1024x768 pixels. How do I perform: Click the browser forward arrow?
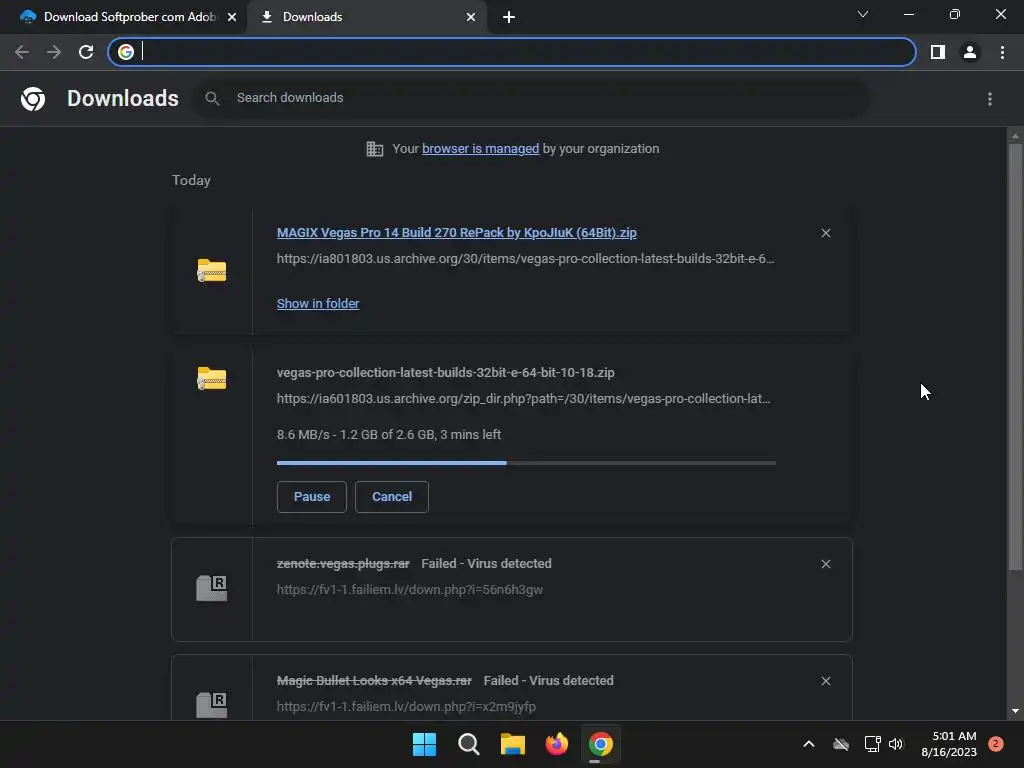point(54,52)
